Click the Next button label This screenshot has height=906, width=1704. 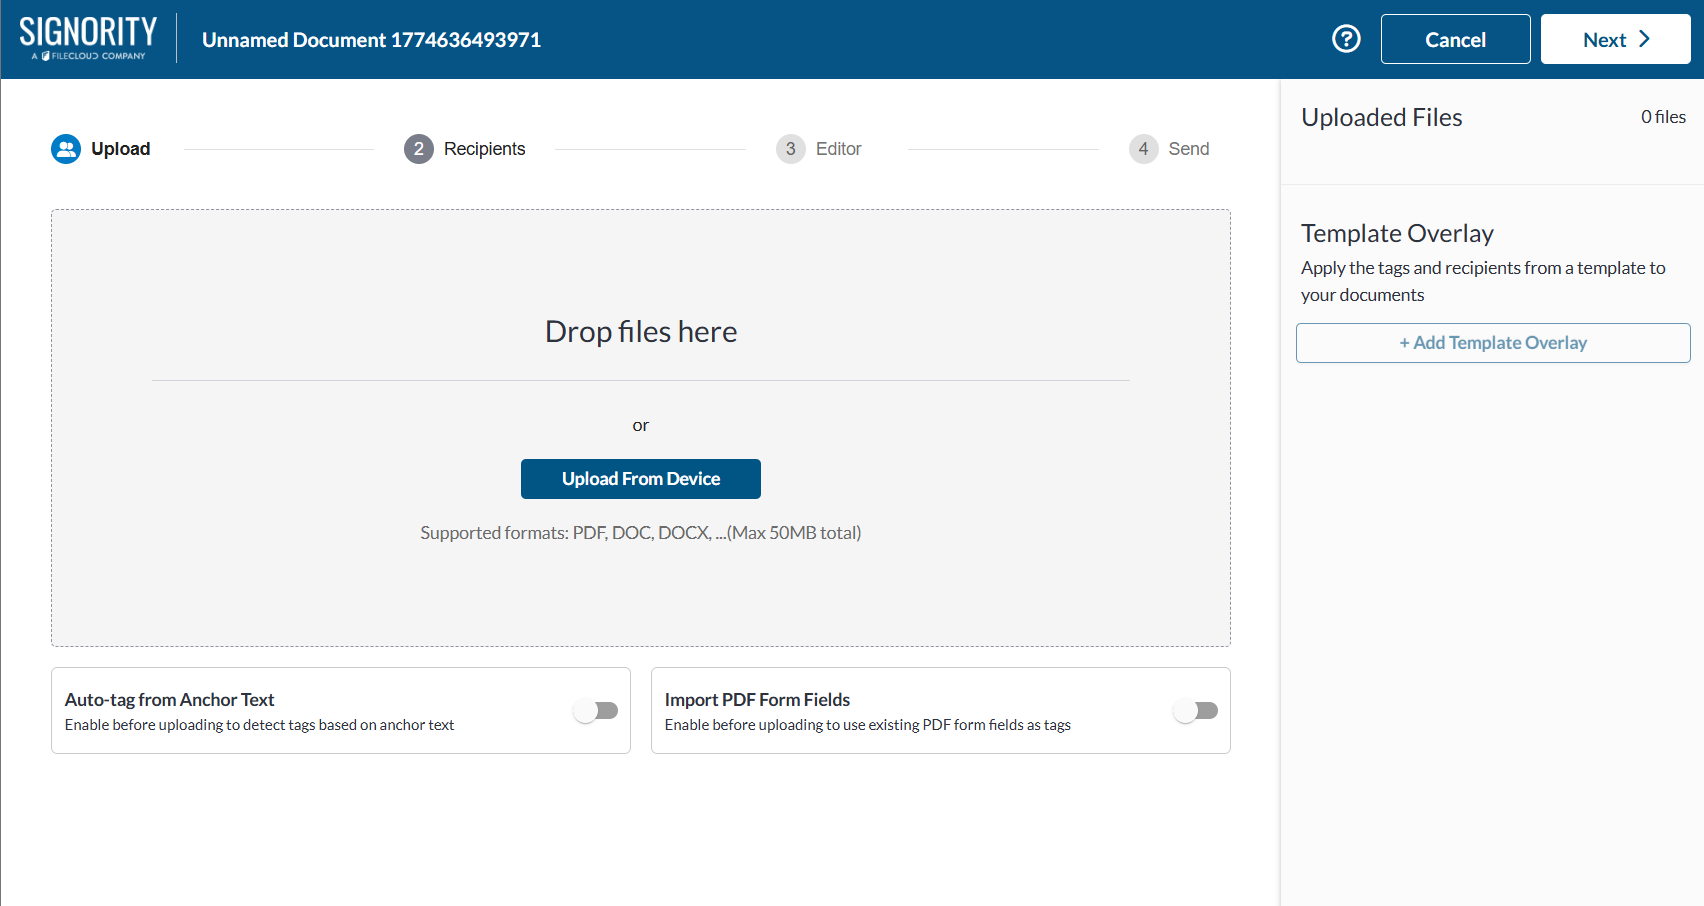point(1604,40)
